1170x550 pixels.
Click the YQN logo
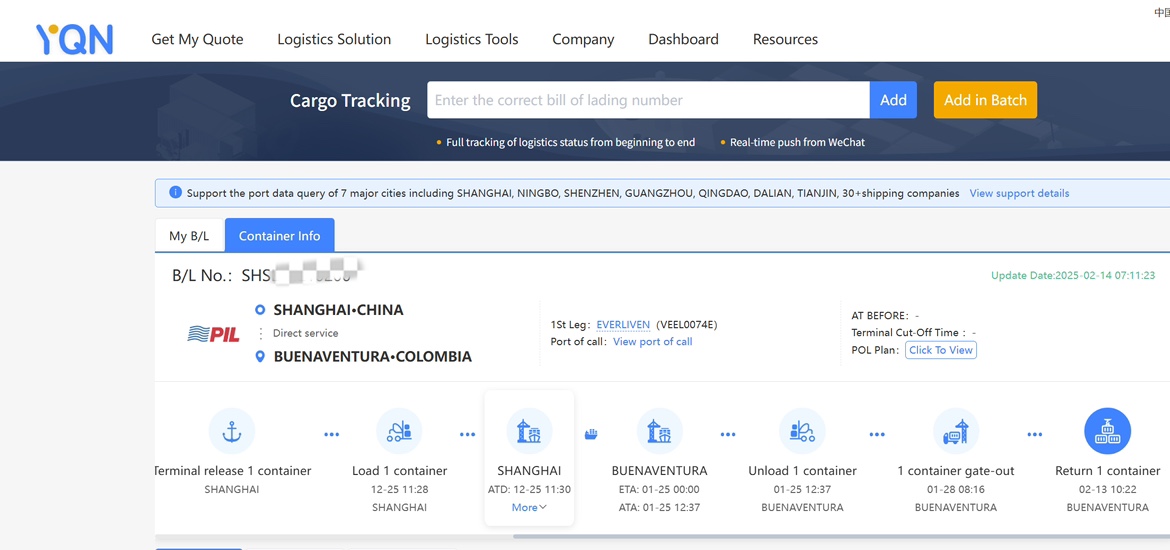coord(75,40)
